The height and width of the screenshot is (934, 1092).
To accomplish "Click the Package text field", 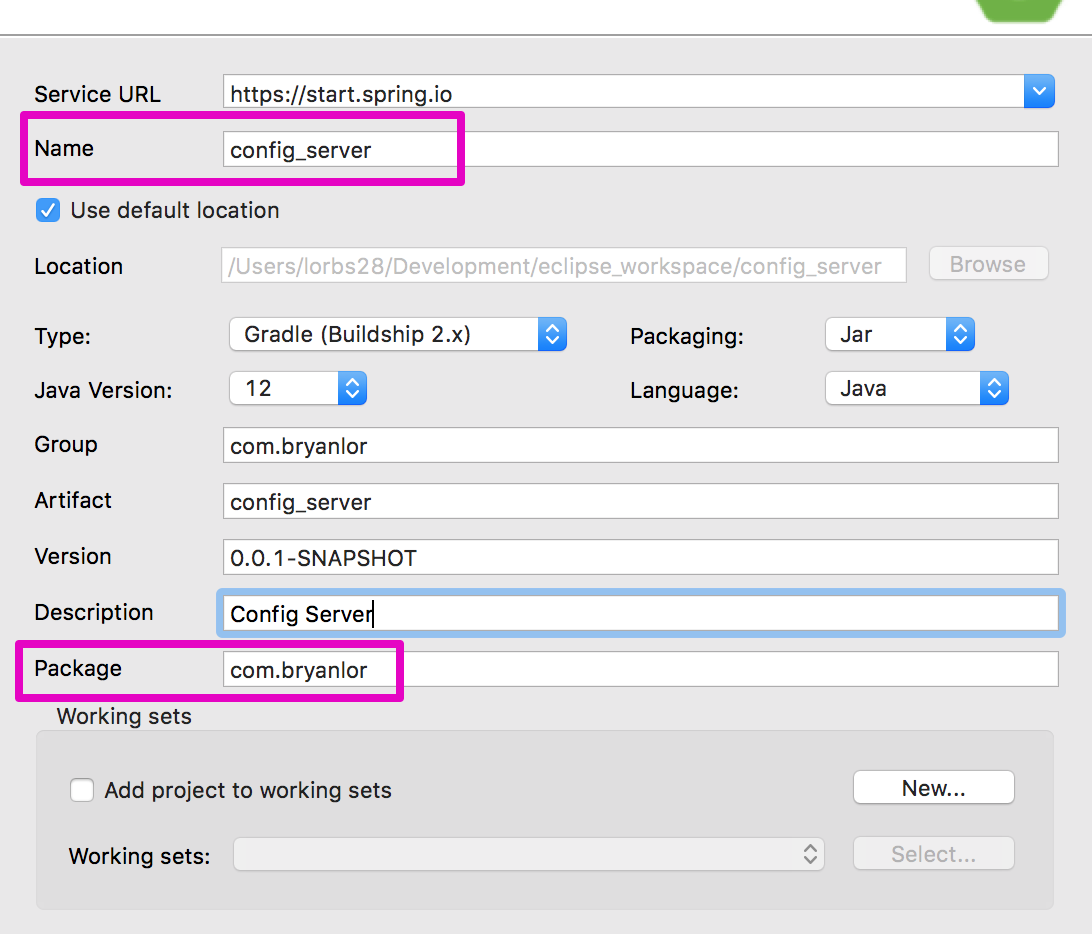I will 640,670.
